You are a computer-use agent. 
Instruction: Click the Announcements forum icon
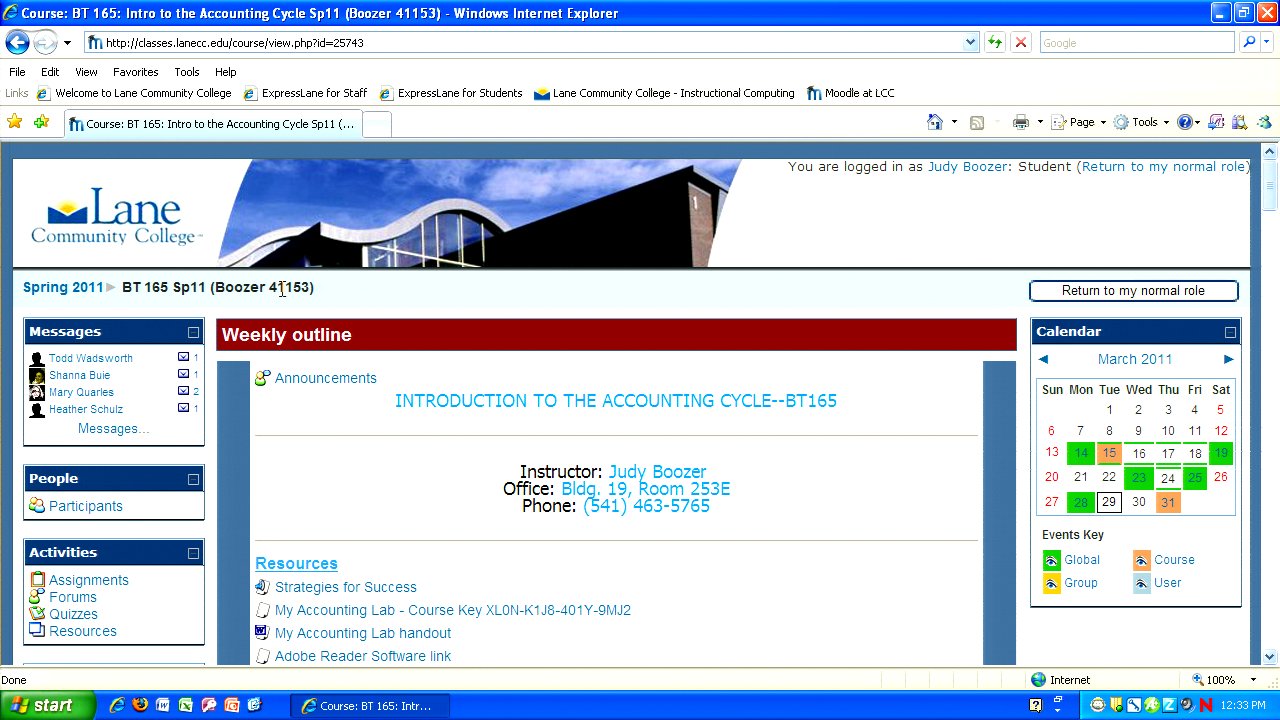pos(263,378)
